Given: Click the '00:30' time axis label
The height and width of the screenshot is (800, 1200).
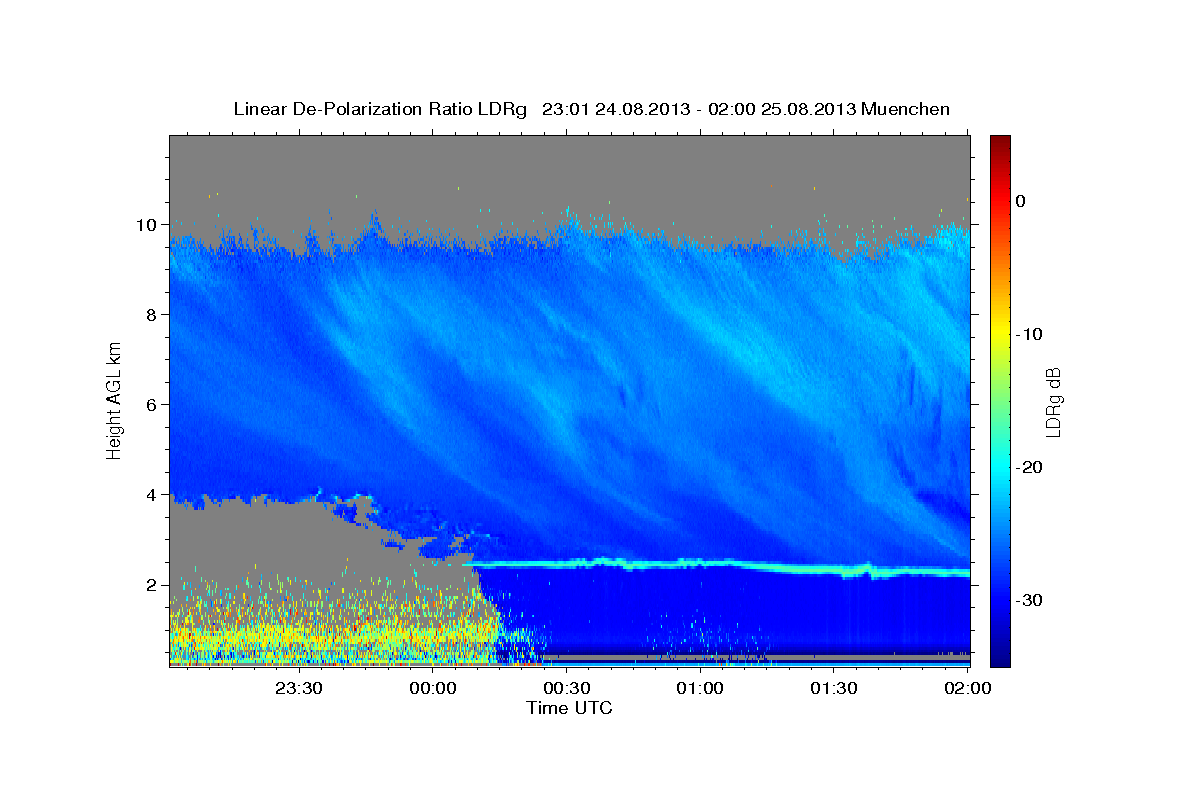Looking at the screenshot, I should tap(566, 688).
